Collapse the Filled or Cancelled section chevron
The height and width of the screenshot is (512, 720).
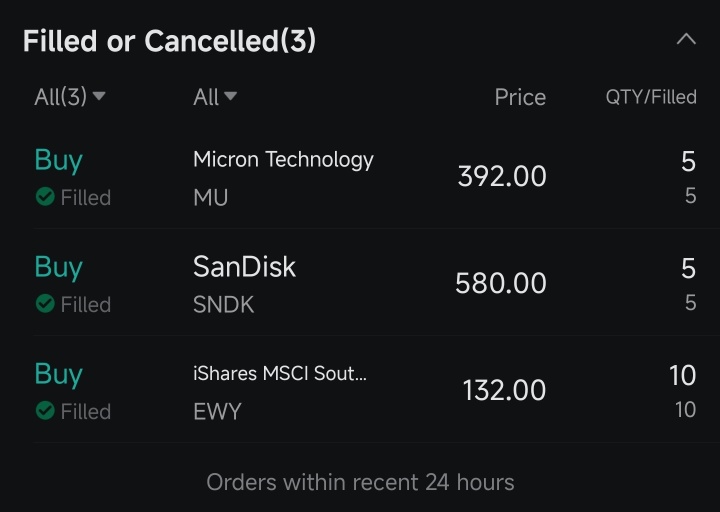(x=686, y=39)
